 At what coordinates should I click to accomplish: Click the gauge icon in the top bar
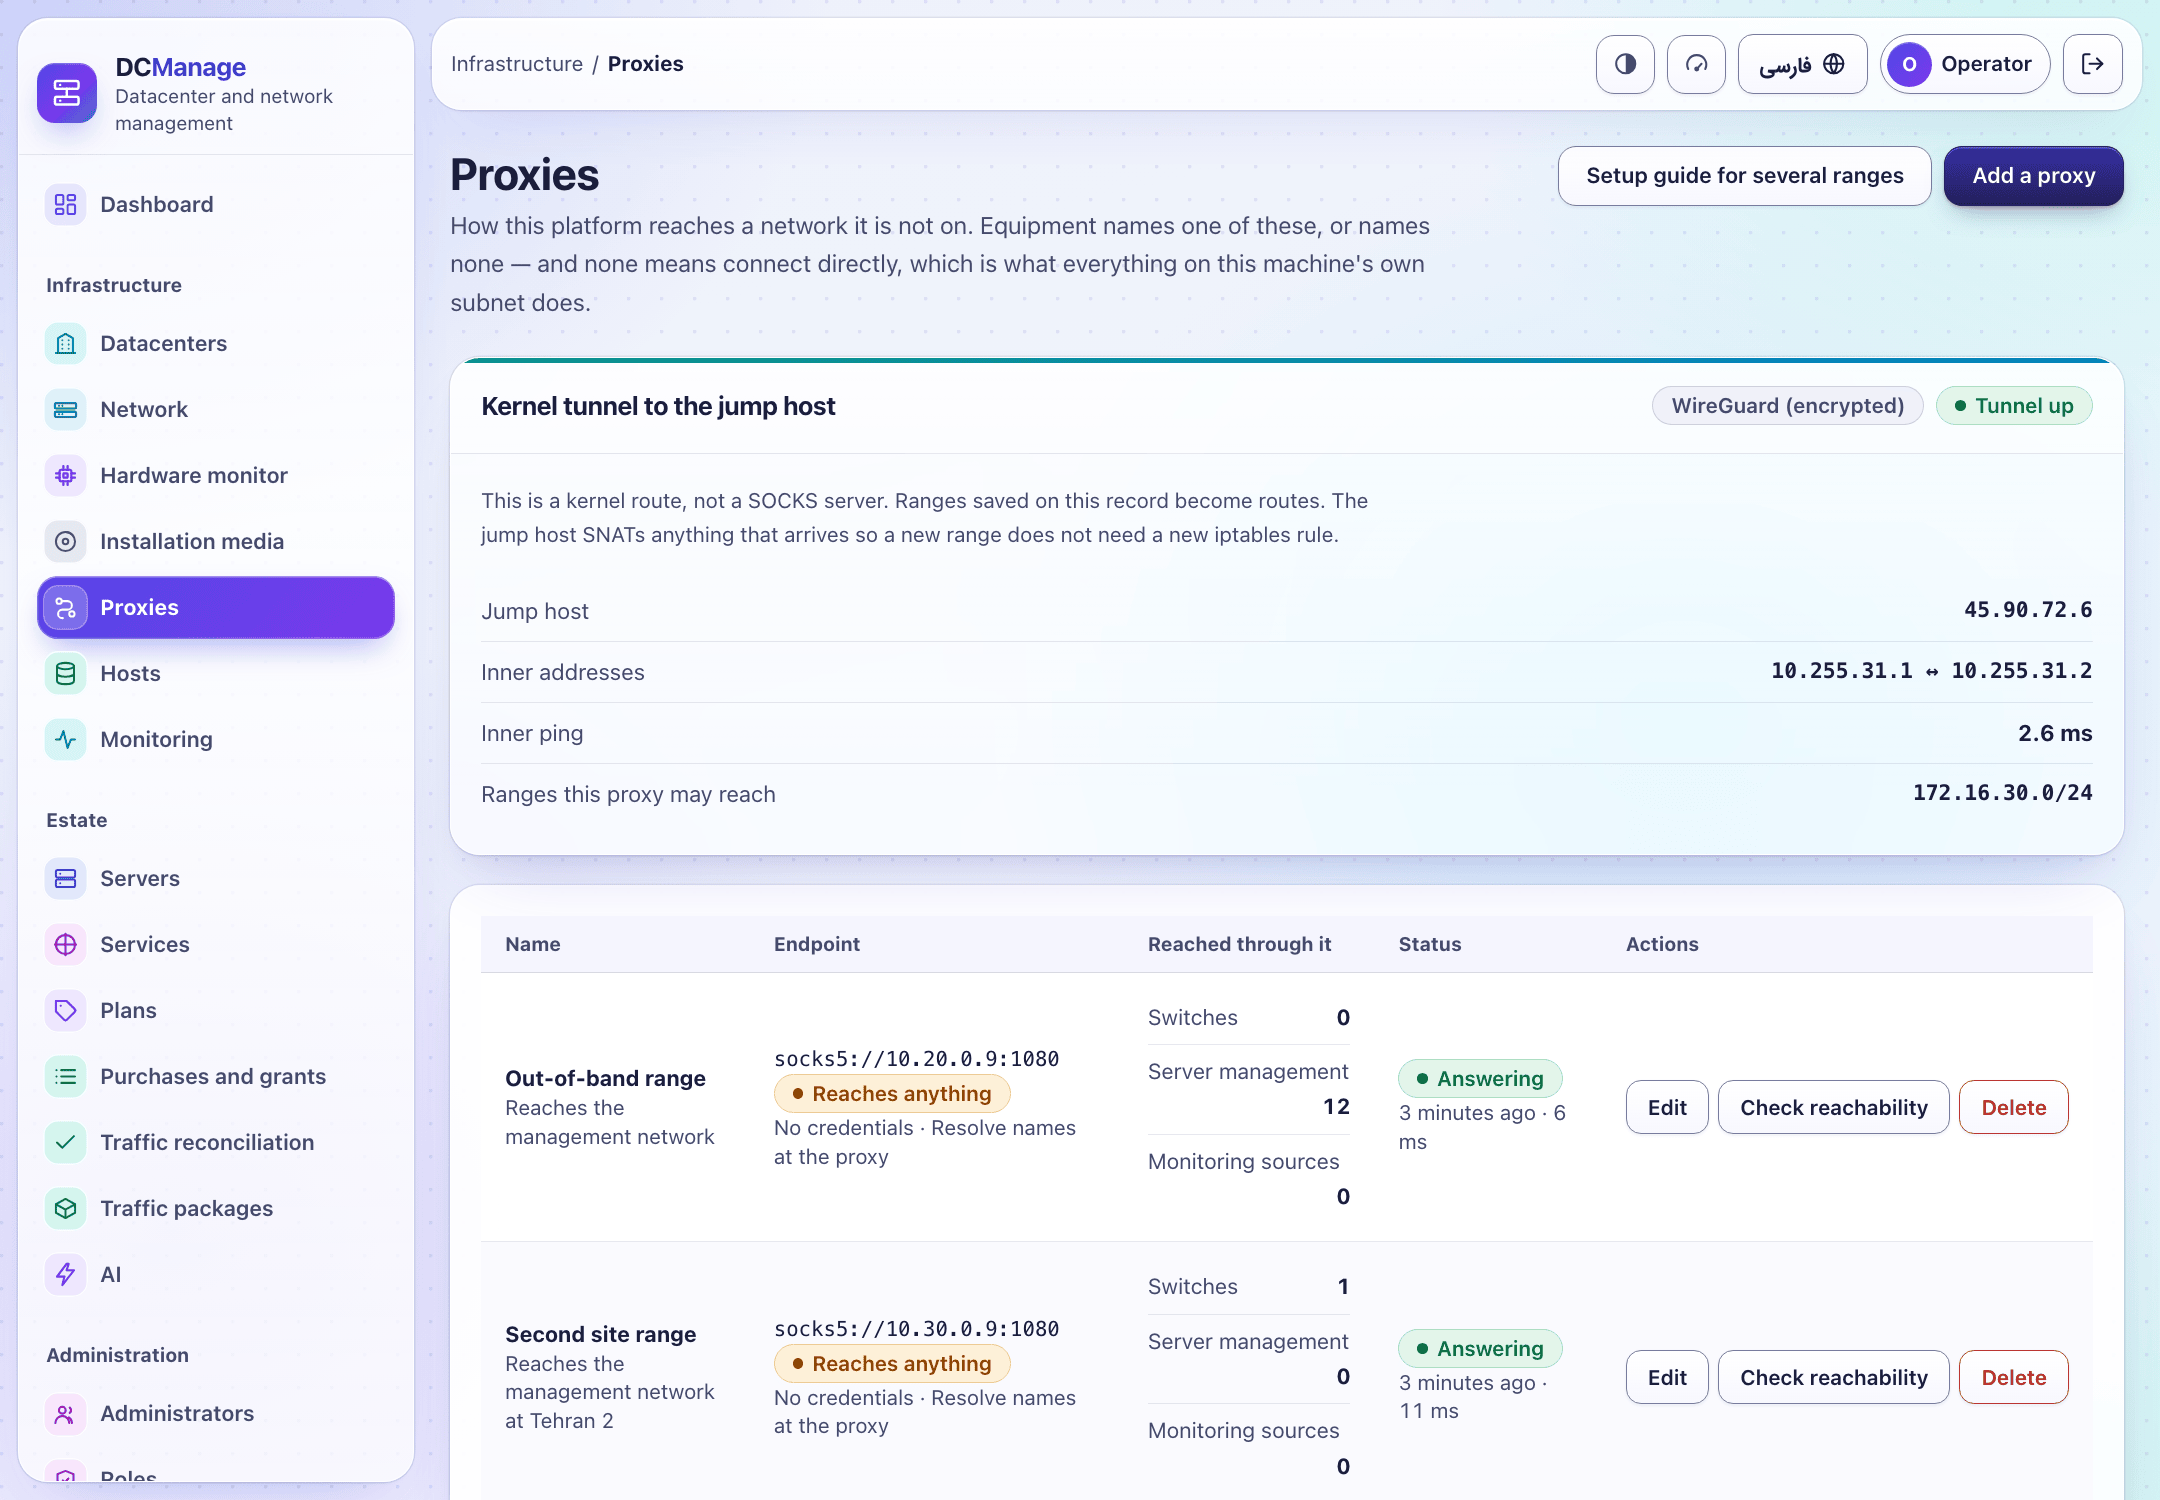1696,64
